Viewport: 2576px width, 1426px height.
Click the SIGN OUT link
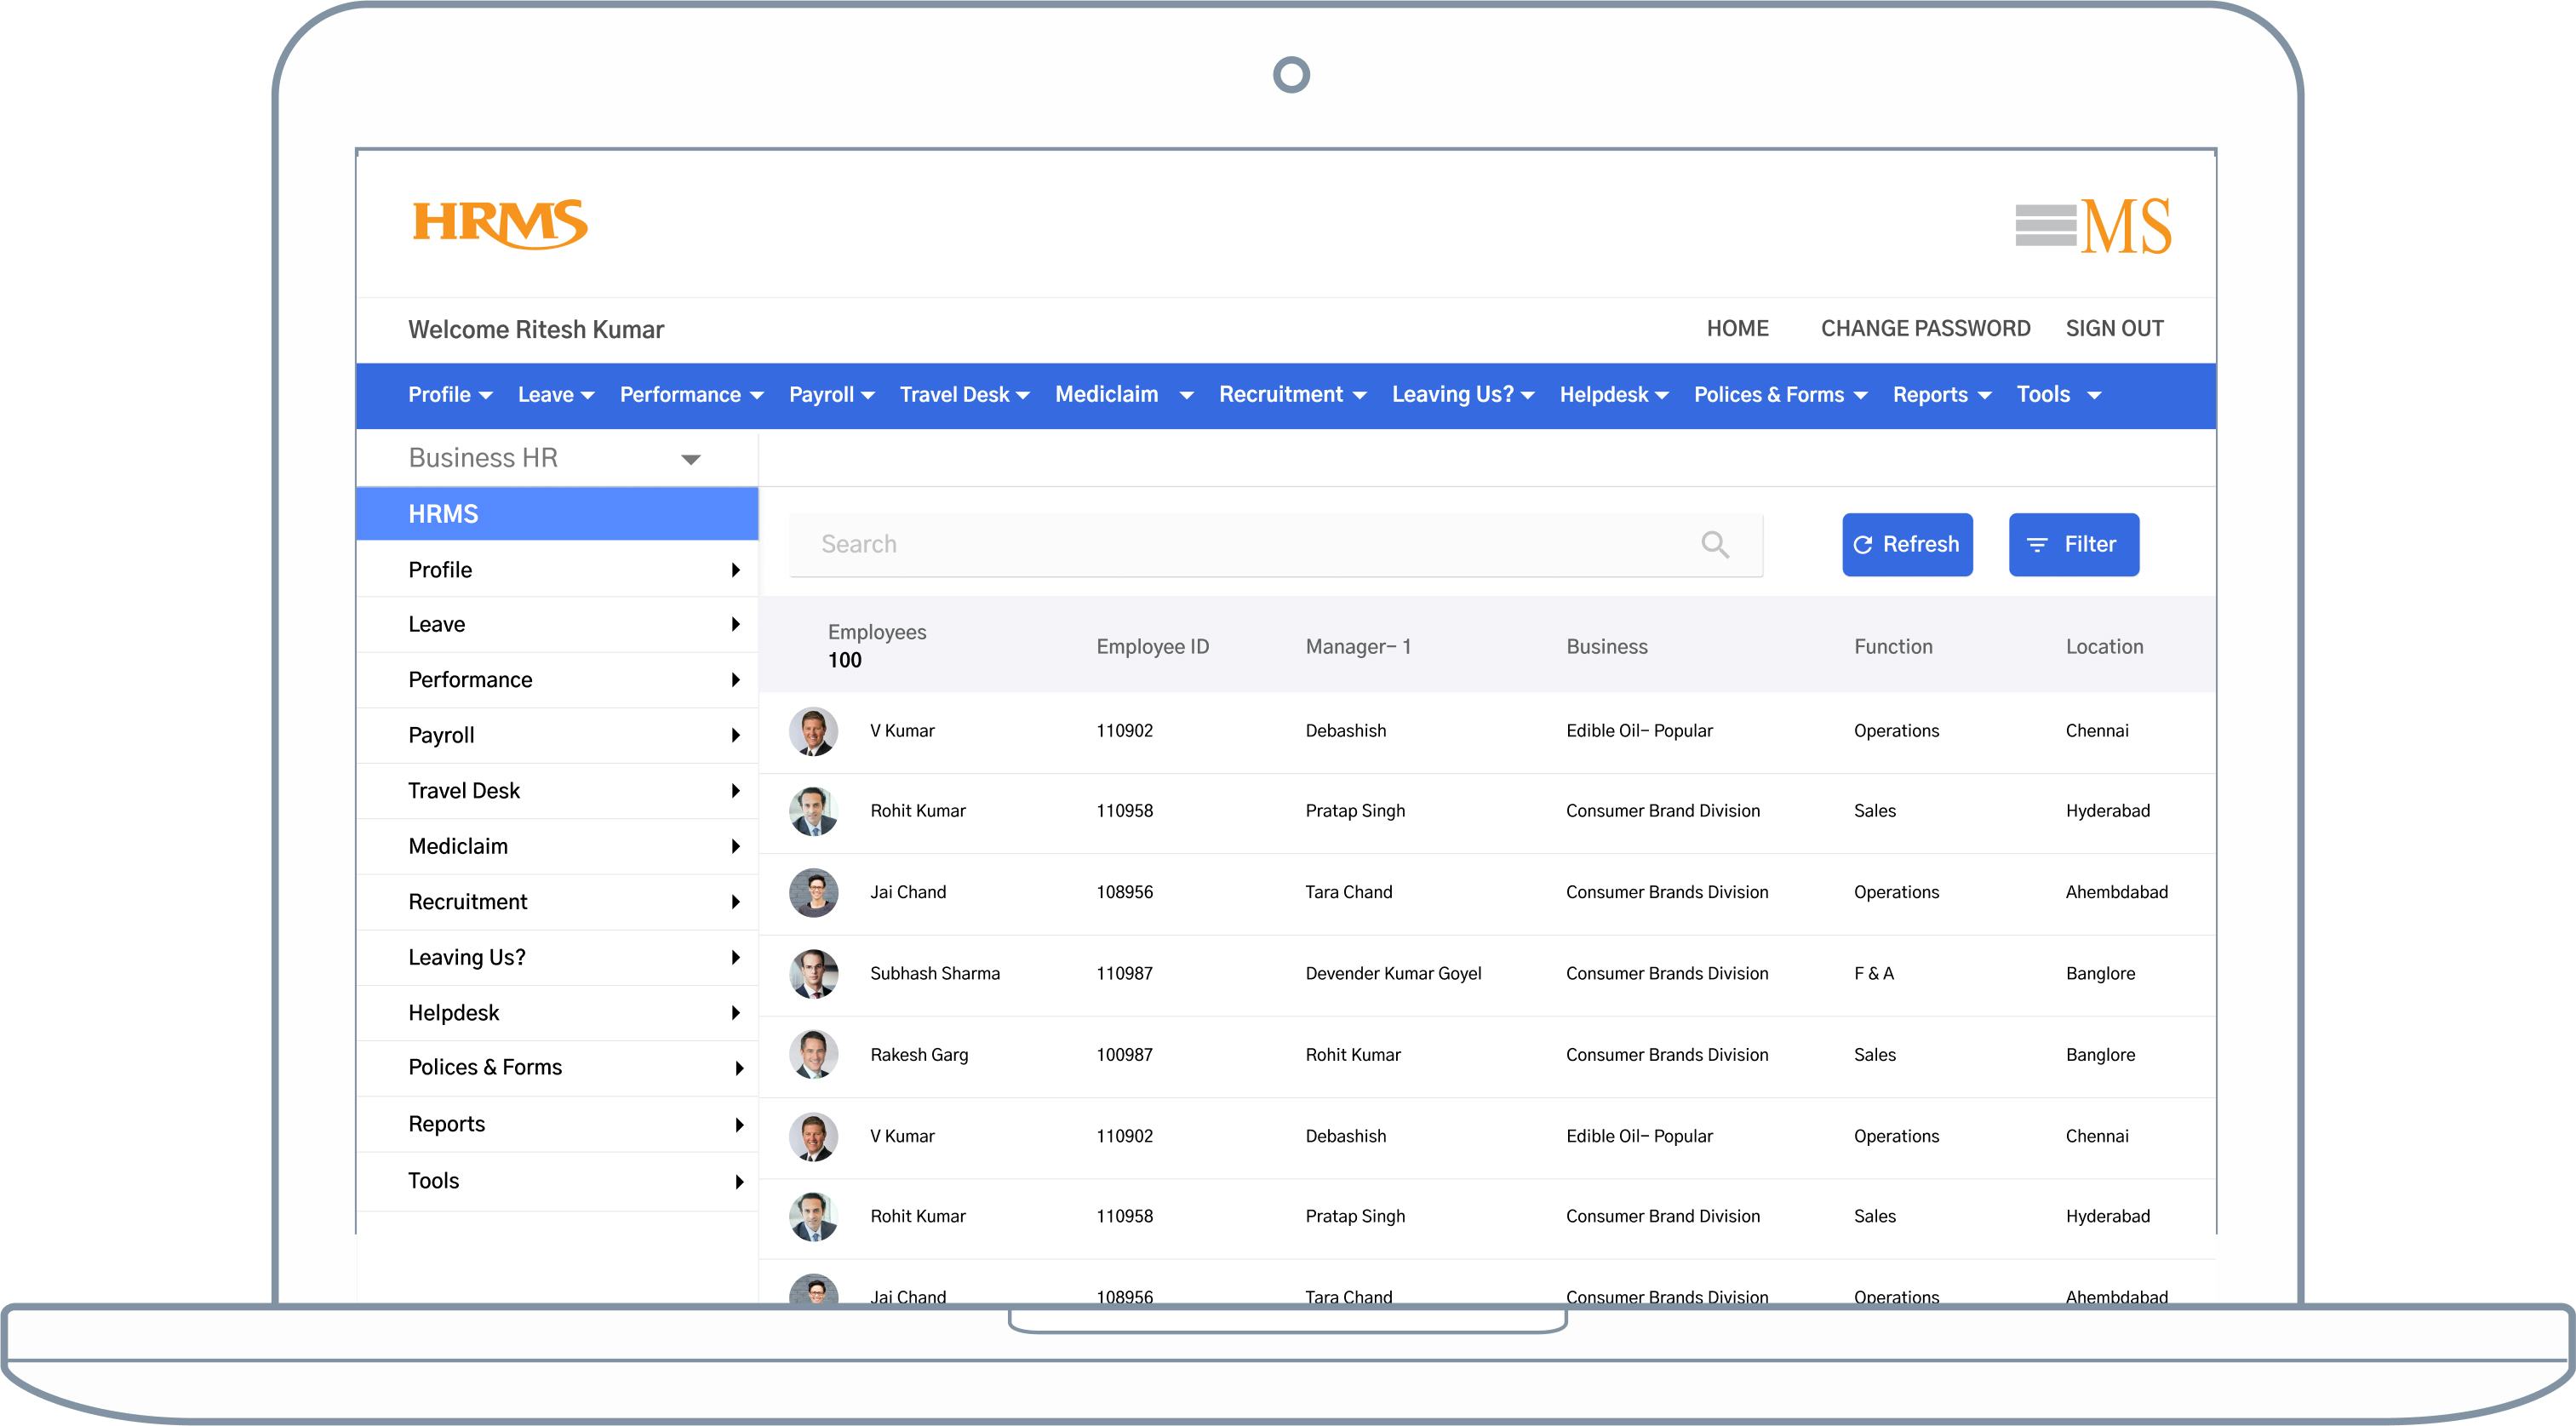[2114, 328]
